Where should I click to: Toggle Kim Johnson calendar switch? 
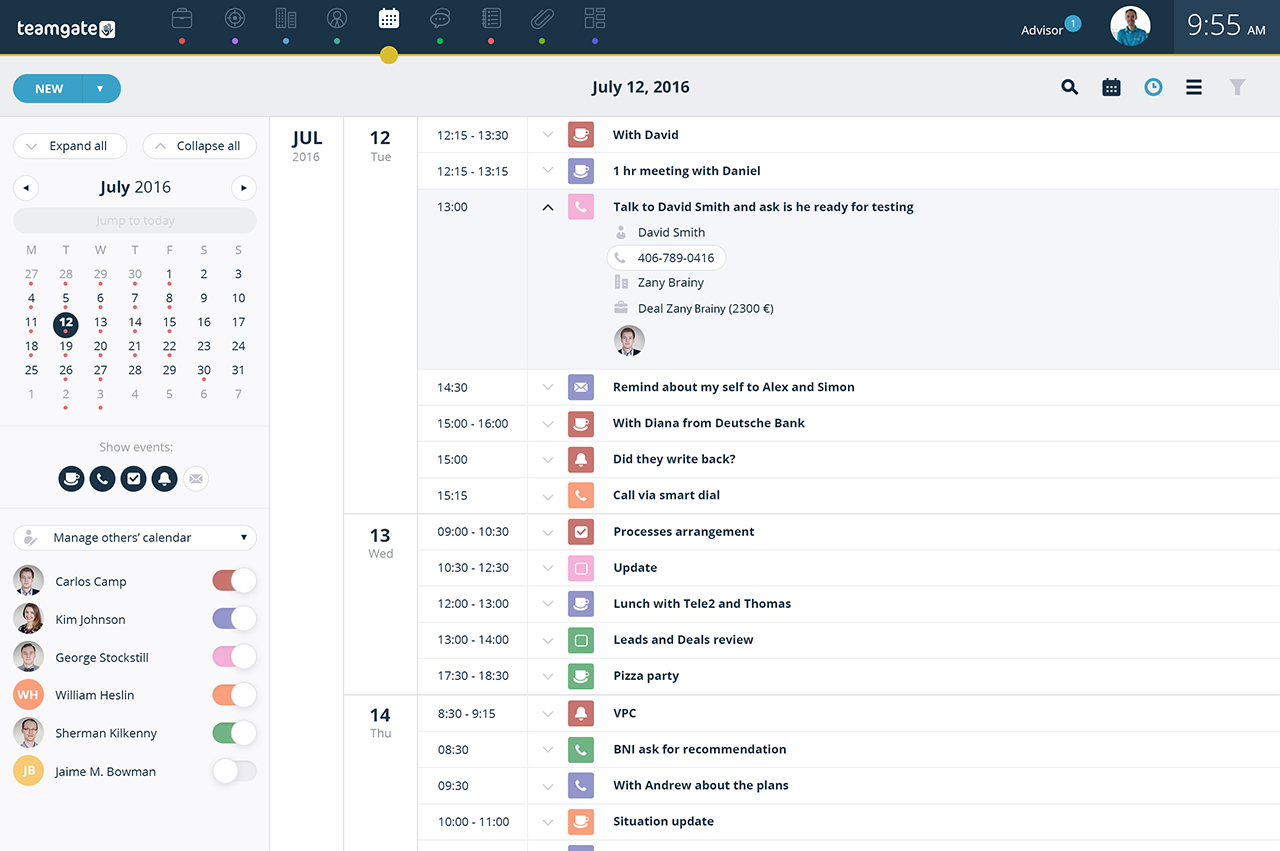click(234, 619)
